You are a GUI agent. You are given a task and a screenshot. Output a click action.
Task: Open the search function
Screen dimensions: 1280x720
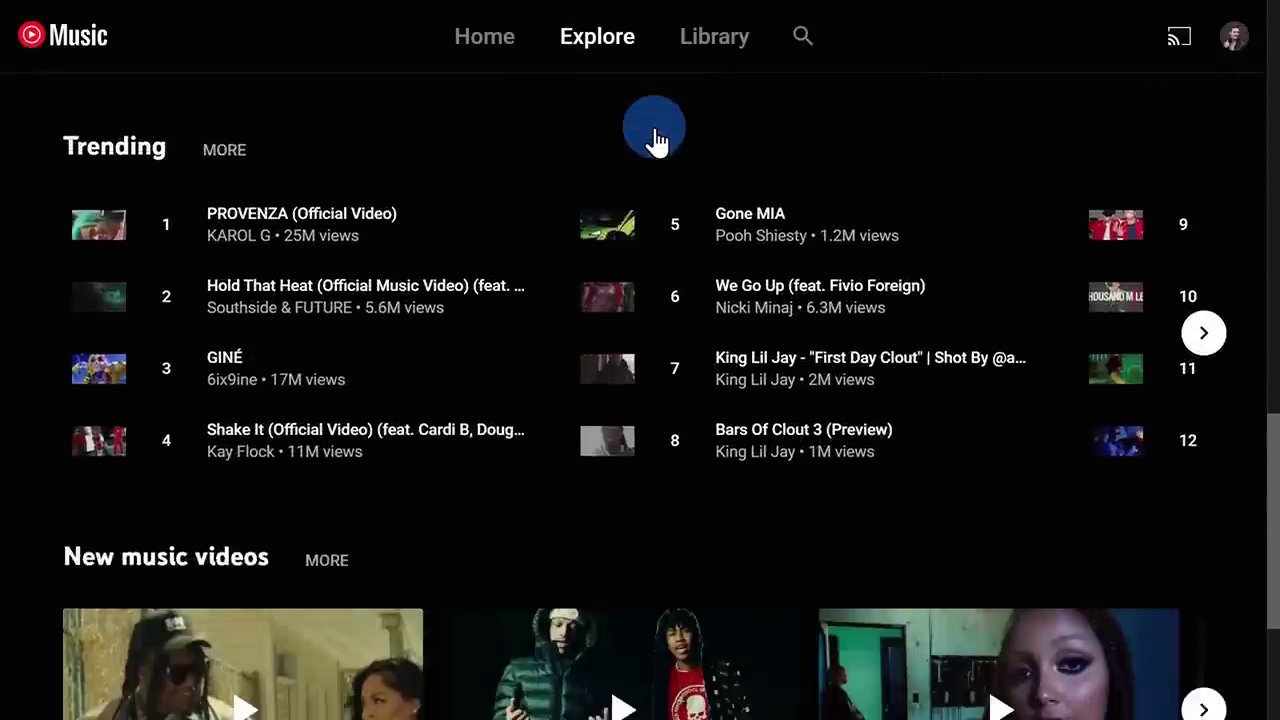click(803, 36)
